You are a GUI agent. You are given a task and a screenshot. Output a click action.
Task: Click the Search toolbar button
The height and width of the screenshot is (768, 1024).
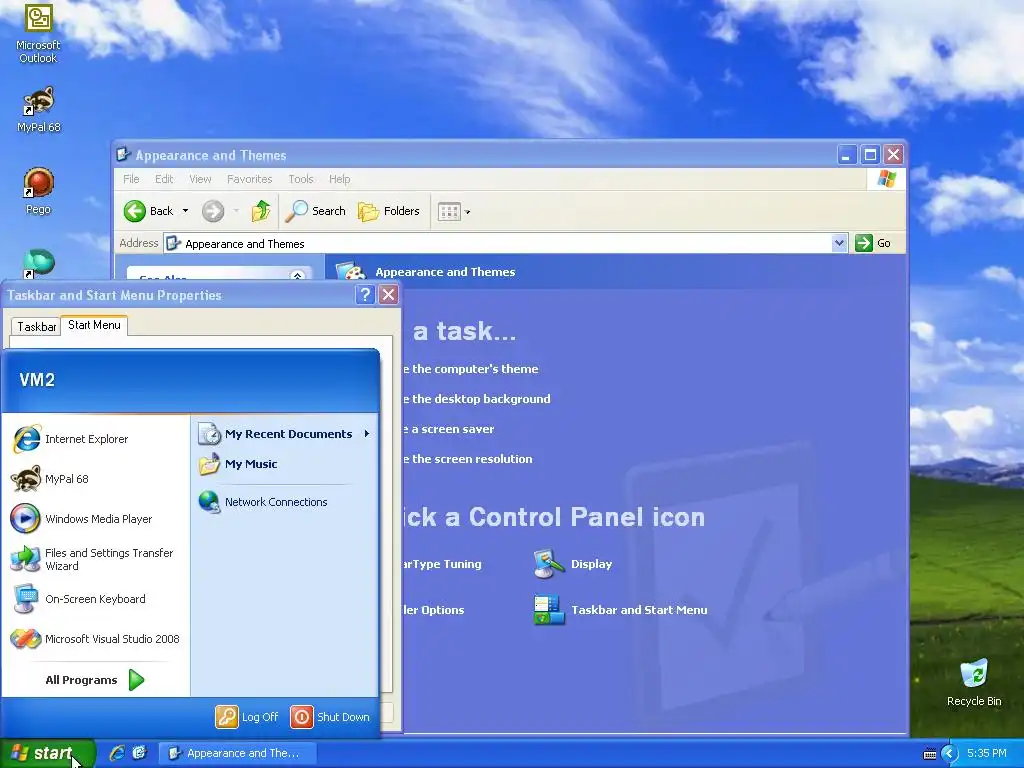tap(315, 211)
